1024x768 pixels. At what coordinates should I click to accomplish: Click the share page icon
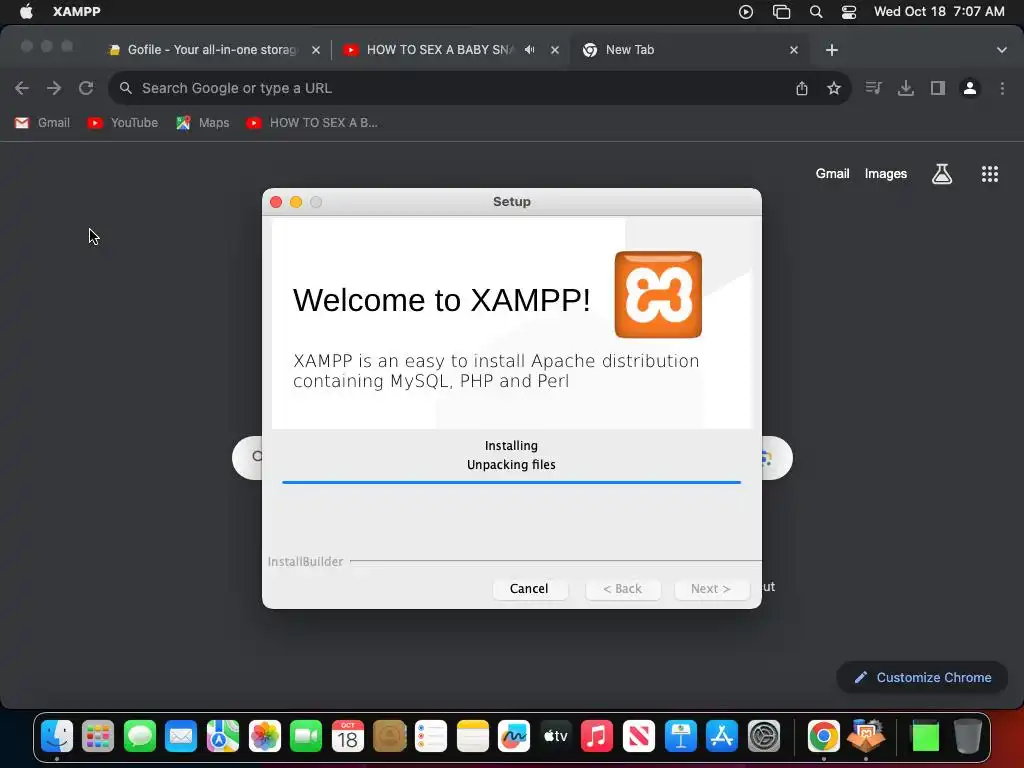(x=802, y=88)
